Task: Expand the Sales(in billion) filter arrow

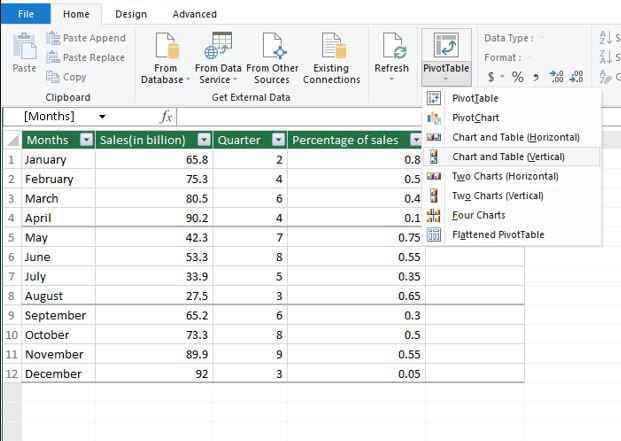Action: click(x=203, y=140)
